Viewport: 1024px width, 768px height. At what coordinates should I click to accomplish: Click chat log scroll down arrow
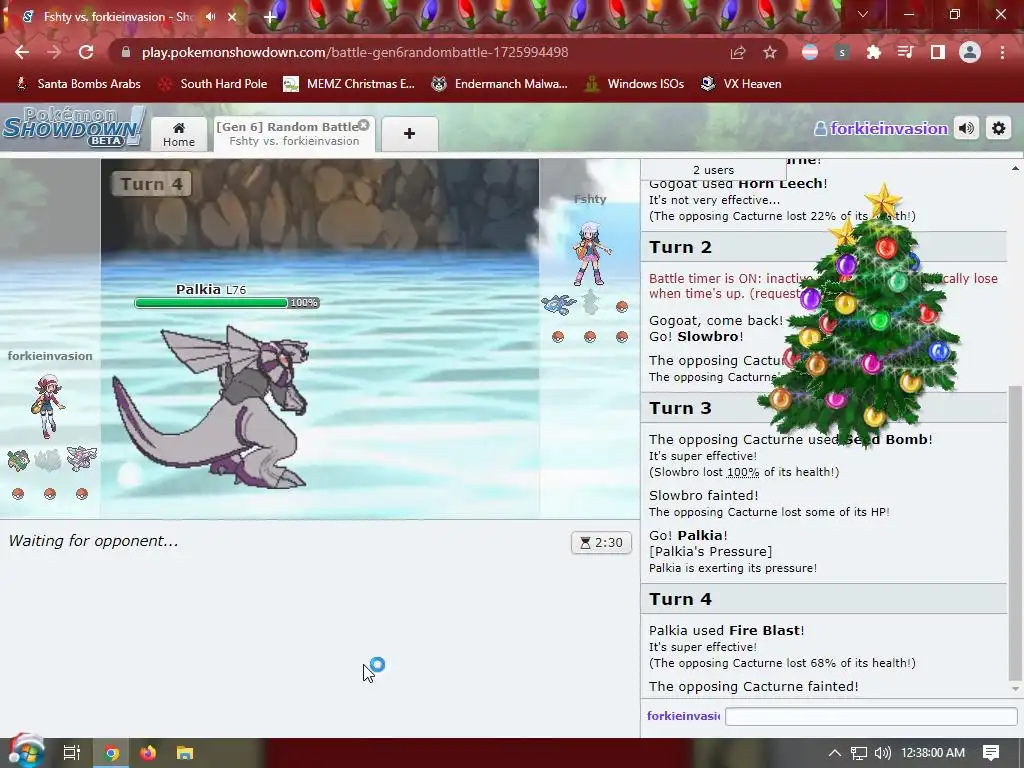[1015, 688]
